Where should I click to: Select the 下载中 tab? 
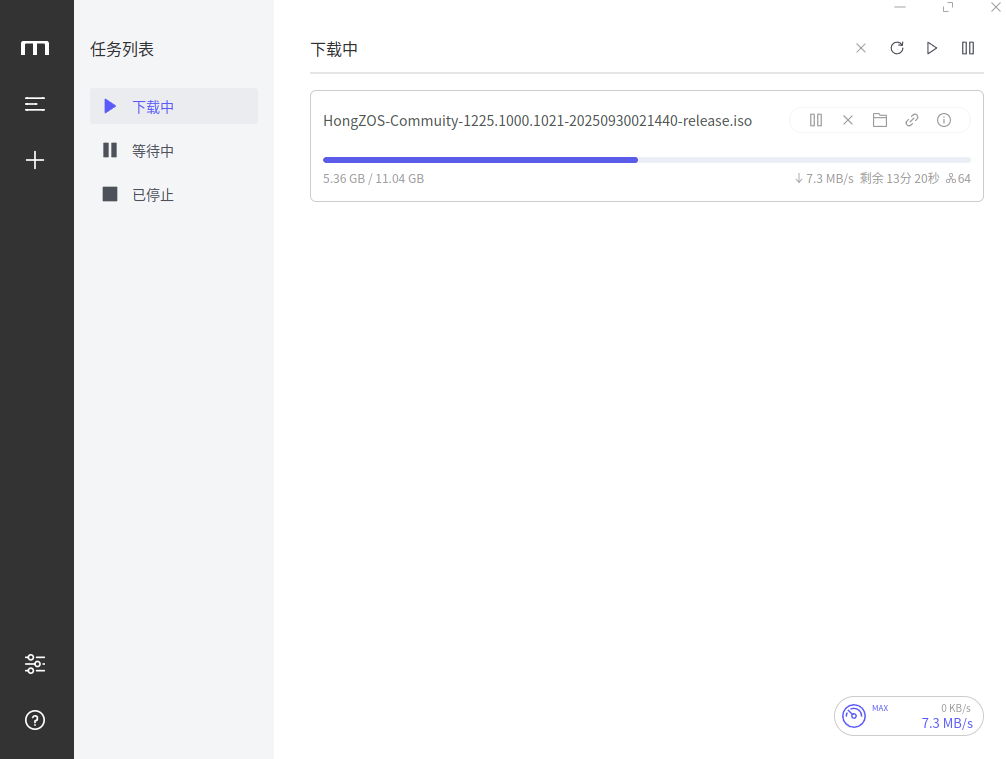click(174, 106)
